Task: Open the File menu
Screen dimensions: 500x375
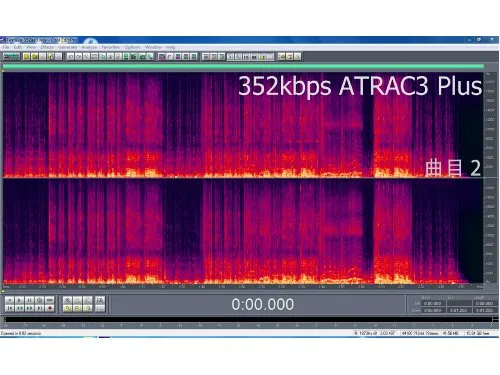Action: coord(6,47)
